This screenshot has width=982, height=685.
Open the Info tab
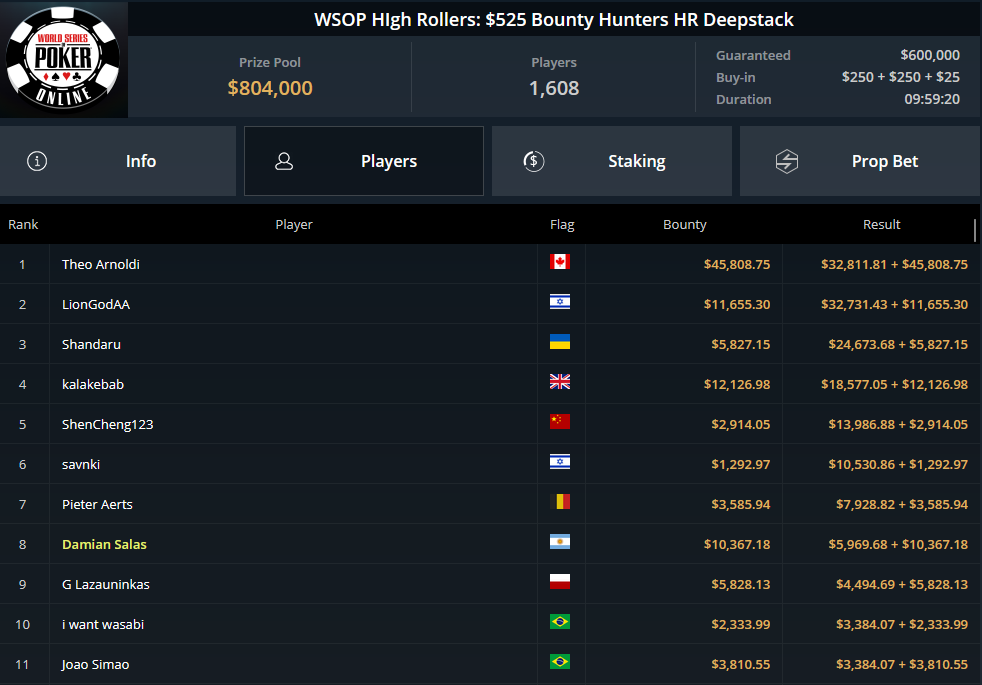pos(118,161)
